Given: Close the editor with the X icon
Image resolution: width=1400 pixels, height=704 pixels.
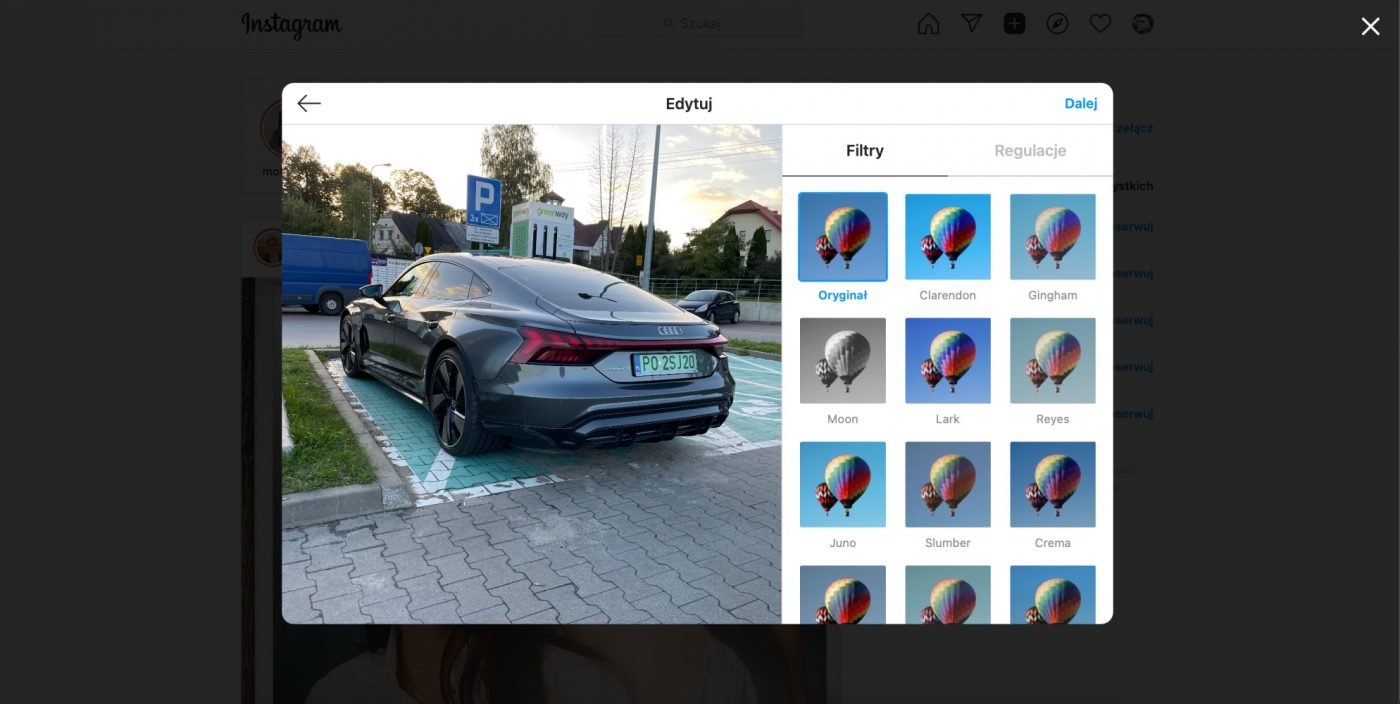Looking at the screenshot, I should pos(1370,27).
